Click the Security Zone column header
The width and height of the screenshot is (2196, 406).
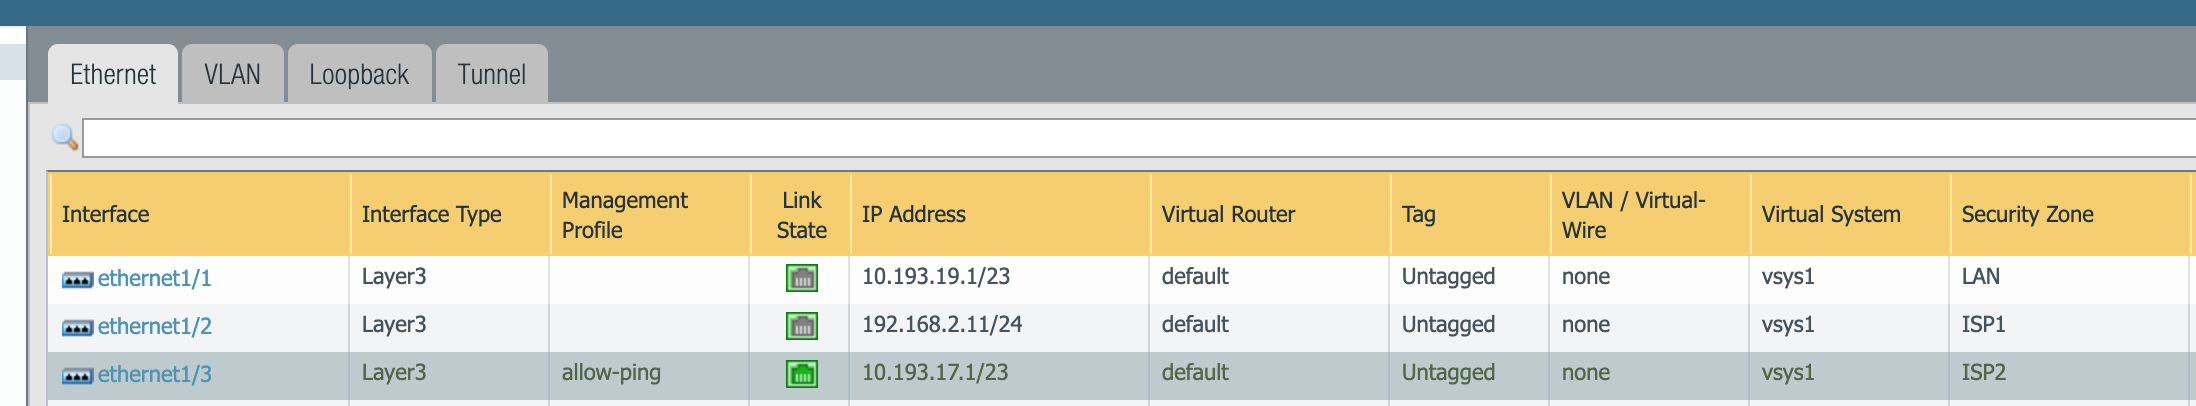click(x=2027, y=214)
